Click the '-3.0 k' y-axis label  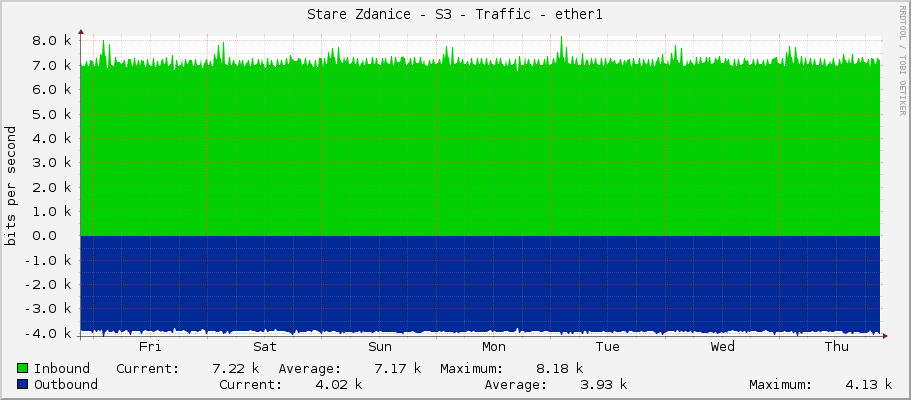tap(48, 309)
